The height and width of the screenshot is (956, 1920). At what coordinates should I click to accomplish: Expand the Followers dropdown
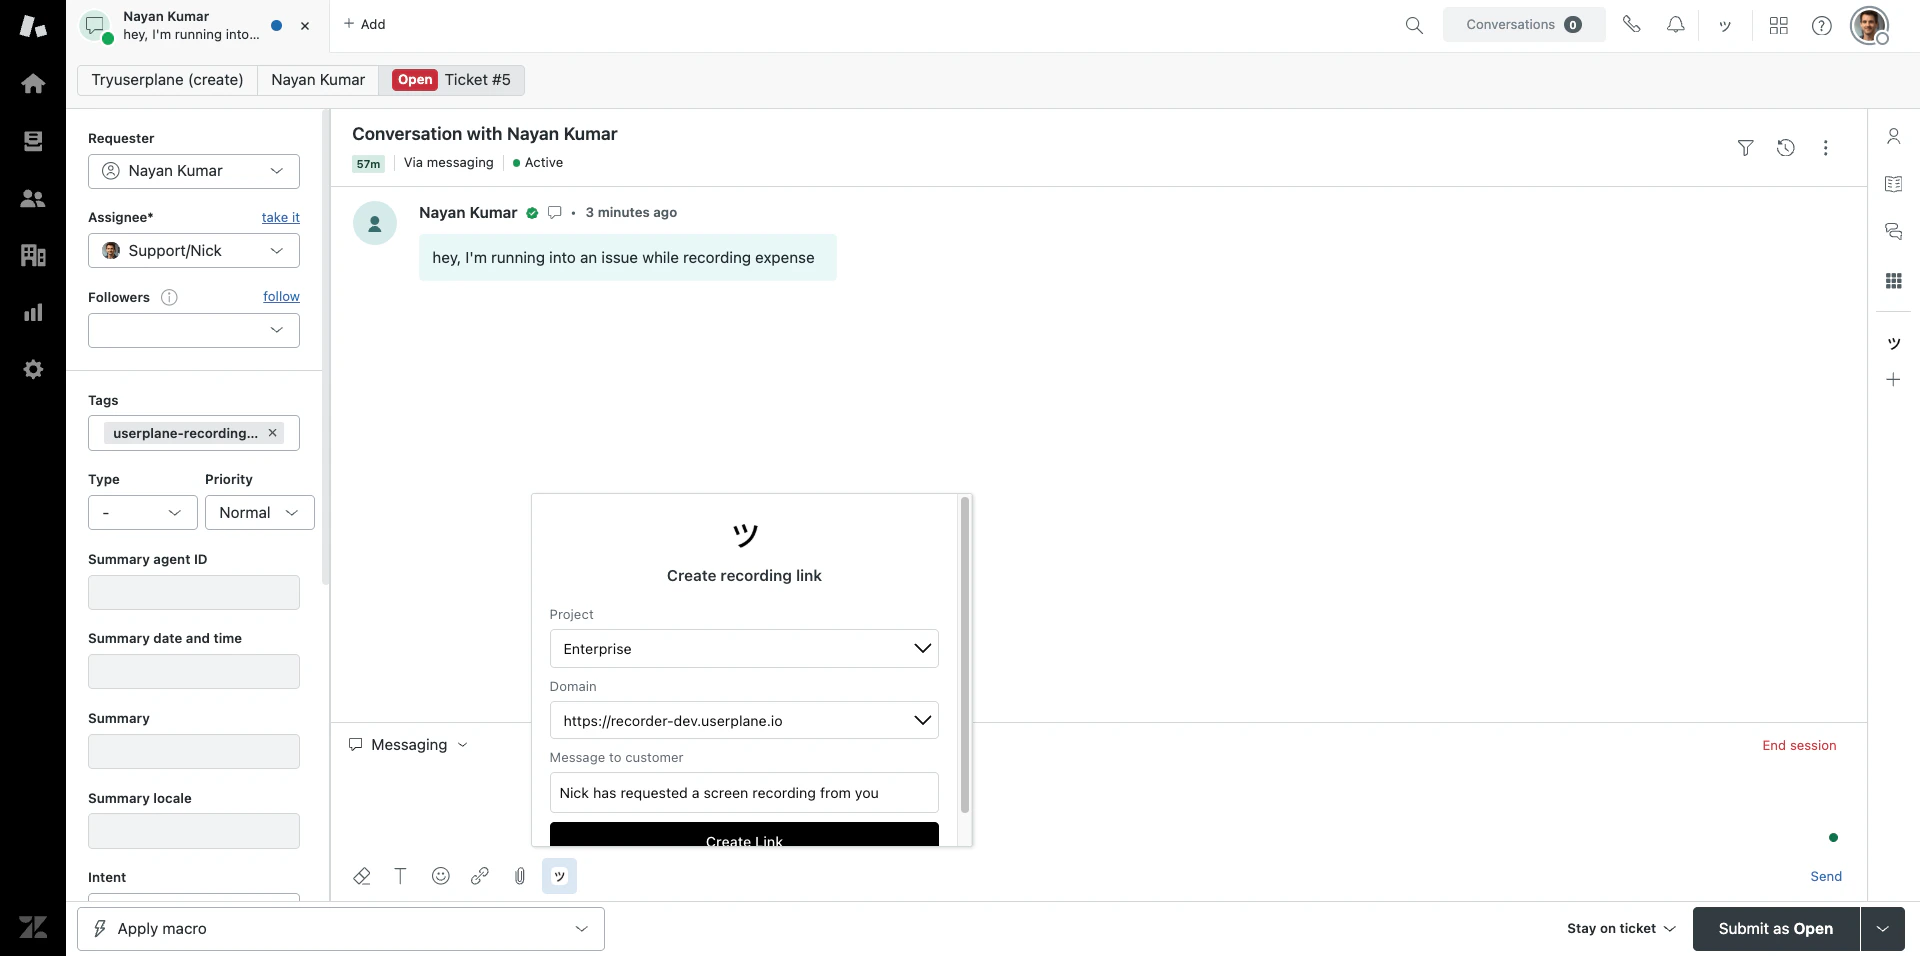click(194, 330)
